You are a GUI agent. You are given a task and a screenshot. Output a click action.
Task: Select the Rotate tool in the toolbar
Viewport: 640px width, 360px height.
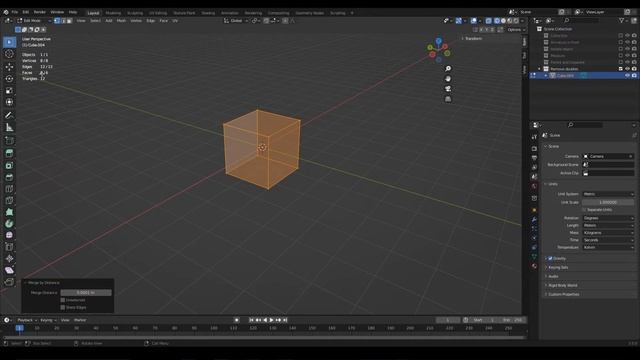[x=9, y=78]
